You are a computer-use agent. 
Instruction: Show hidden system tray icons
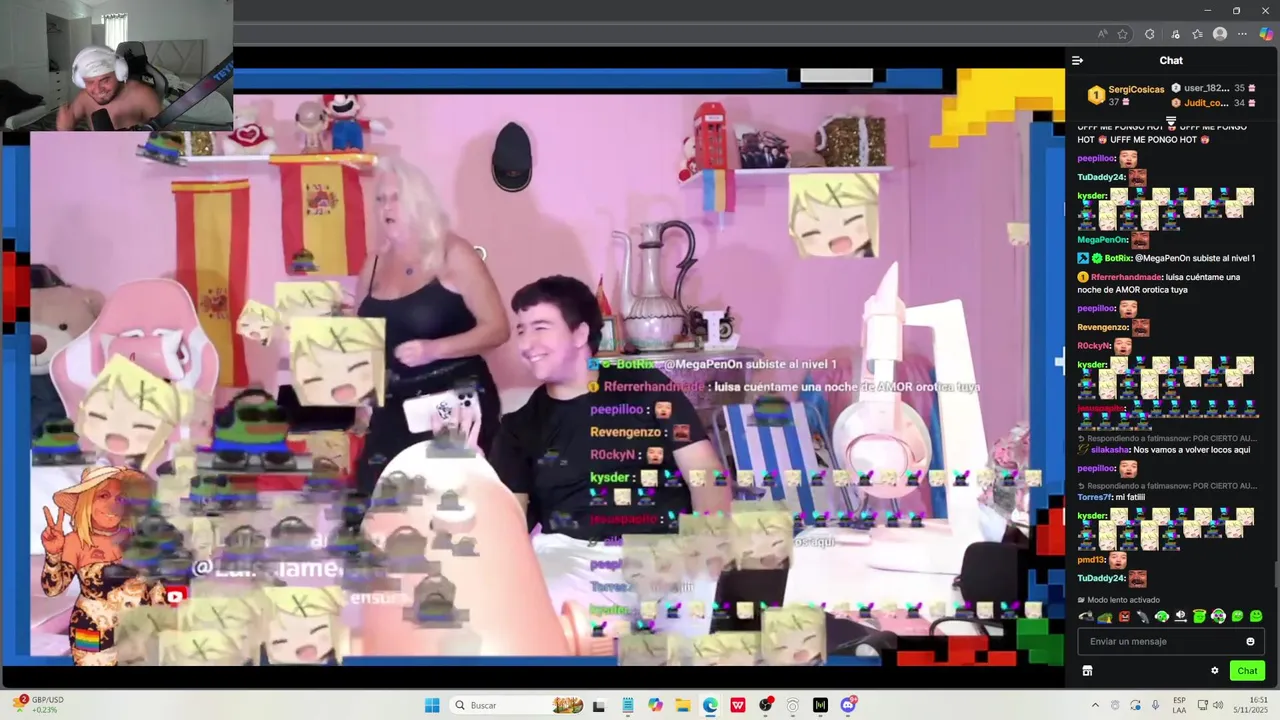pos(1095,705)
